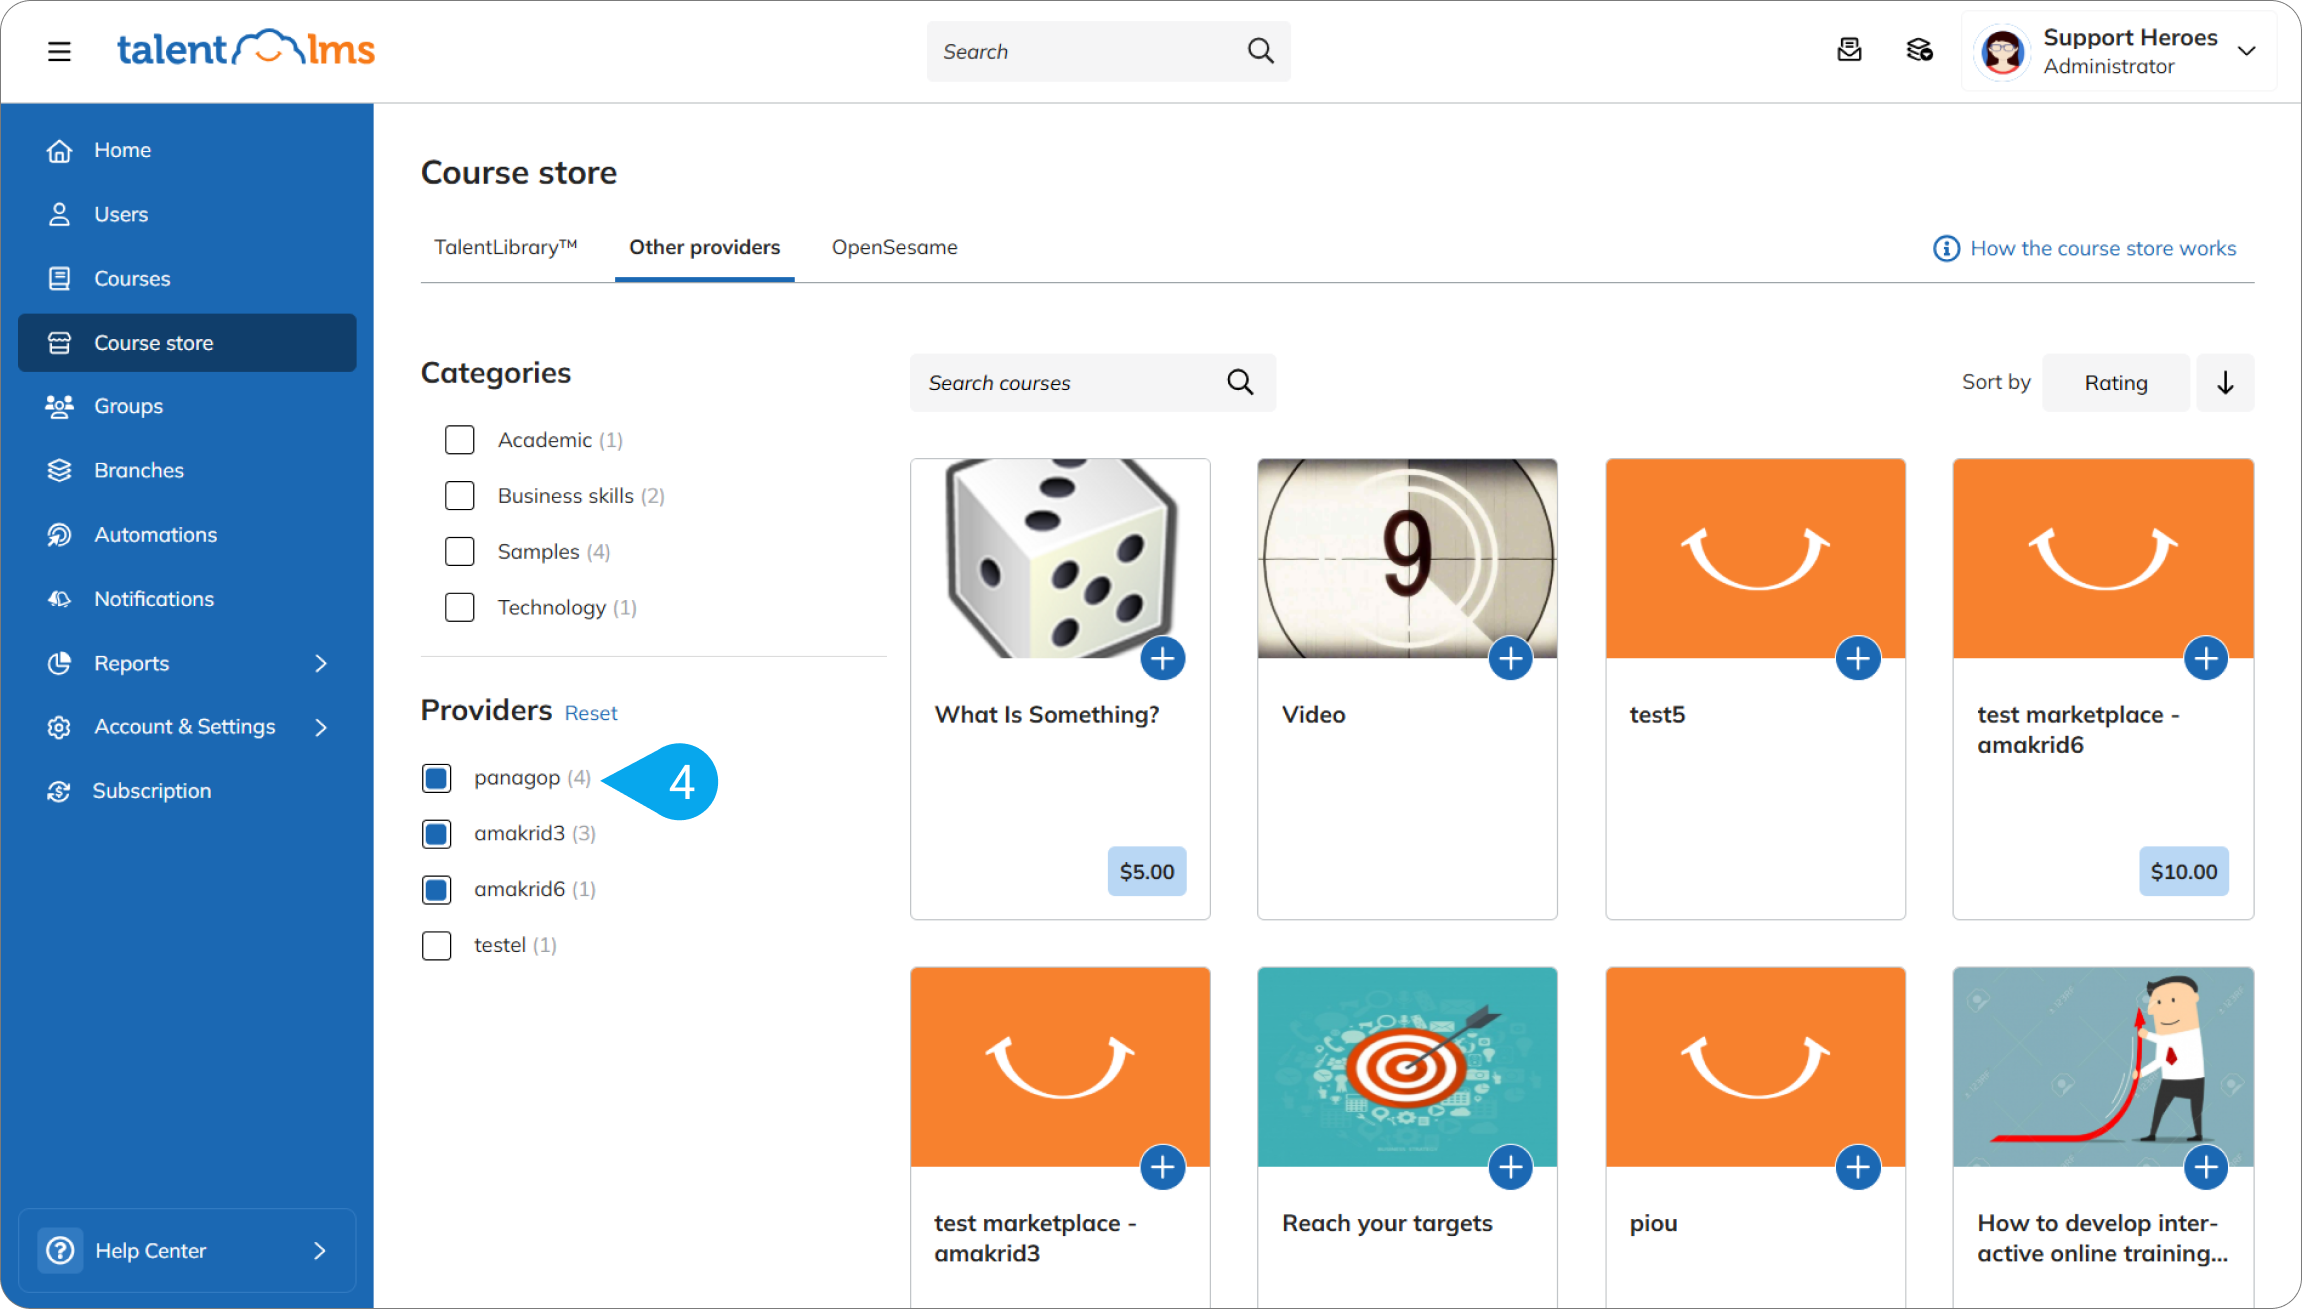2302x1309 pixels.
Task: Open the hamburger menu icon
Action: point(59,51)
